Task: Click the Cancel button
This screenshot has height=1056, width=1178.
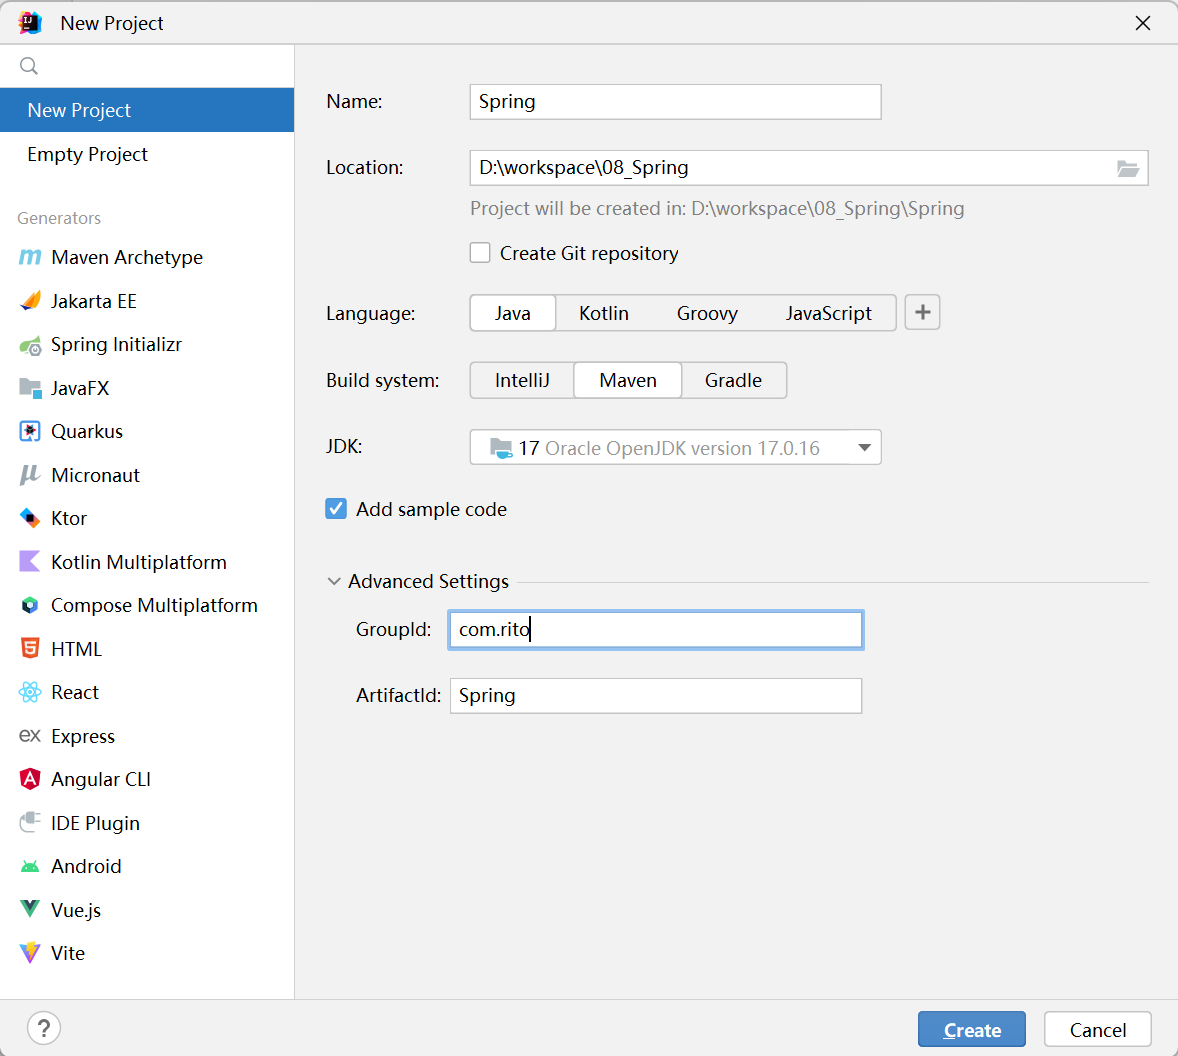Action: (x=1098, y=1030)
